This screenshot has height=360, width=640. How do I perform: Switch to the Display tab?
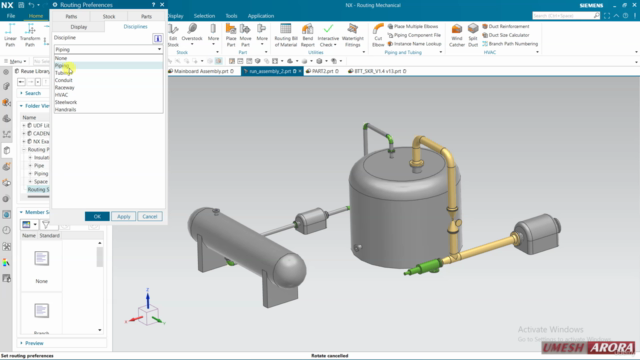[x=79, y=27]
